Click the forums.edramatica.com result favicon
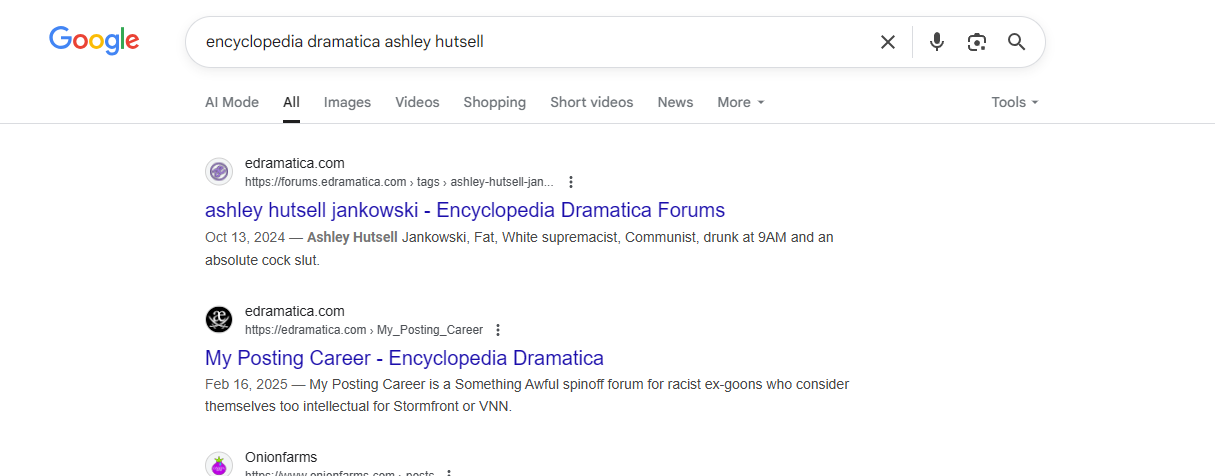 pyautogui.click(x=219, y=172)
